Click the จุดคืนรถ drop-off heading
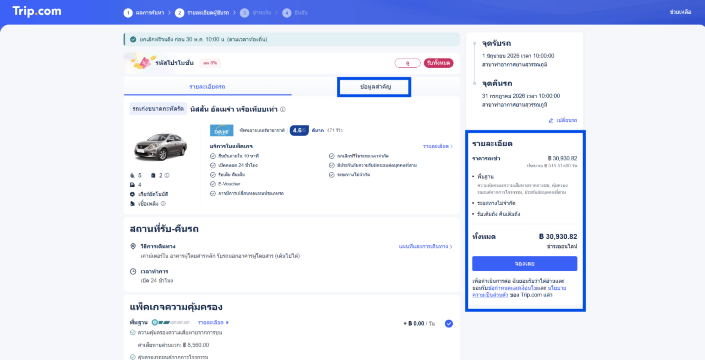This screenshot has height=360, width=705. point(497,84)
